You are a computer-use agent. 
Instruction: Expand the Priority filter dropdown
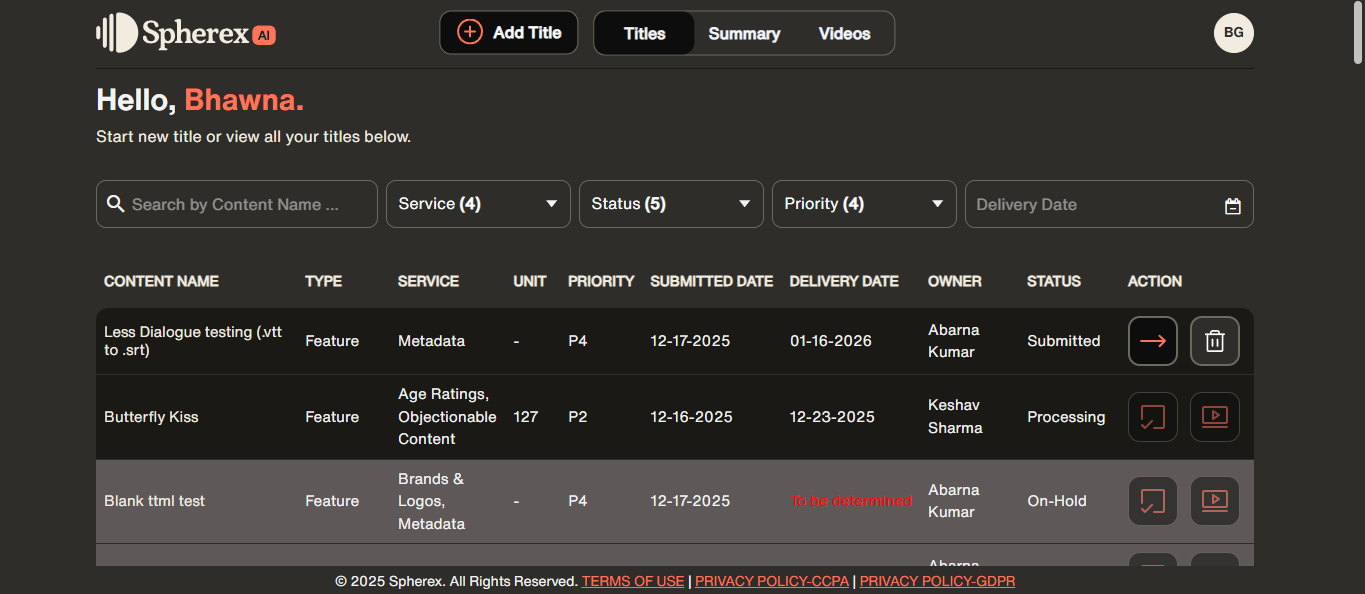tap(864, 204)
